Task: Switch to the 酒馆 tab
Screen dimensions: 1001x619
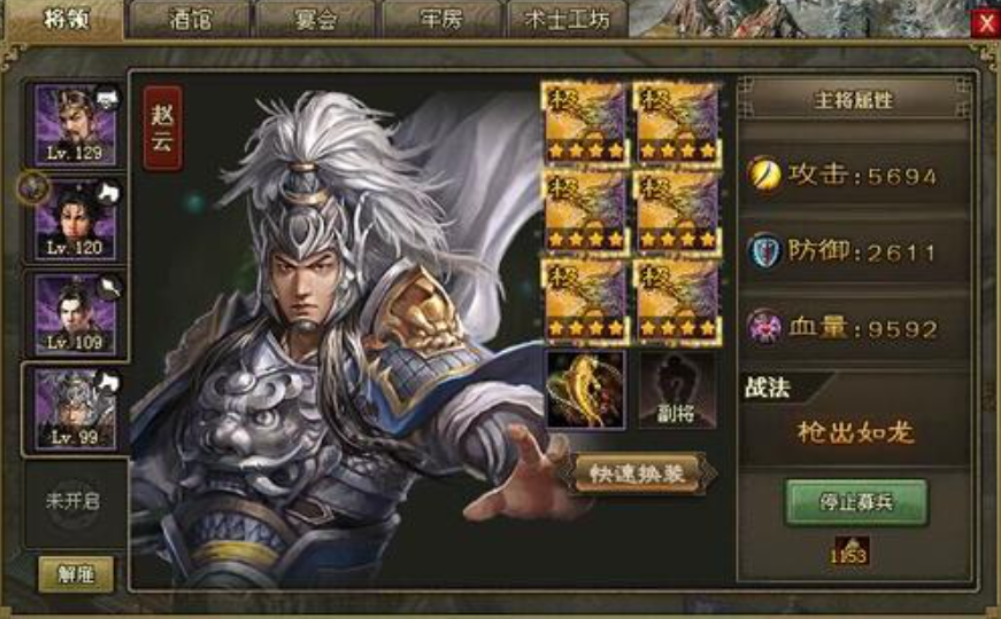Action: tap(190, 20)
